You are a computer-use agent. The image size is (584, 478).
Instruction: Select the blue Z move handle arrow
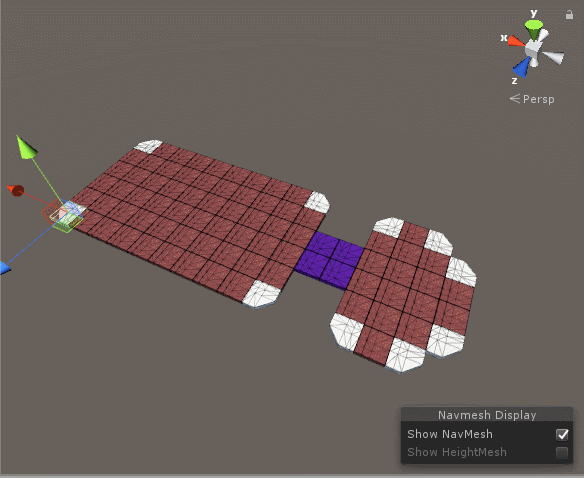pos(5,268)
